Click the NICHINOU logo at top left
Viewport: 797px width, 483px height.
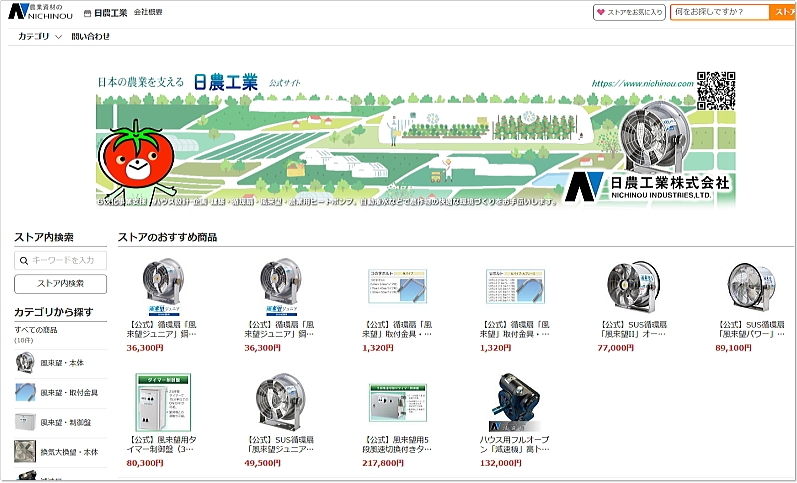point(41,11)
